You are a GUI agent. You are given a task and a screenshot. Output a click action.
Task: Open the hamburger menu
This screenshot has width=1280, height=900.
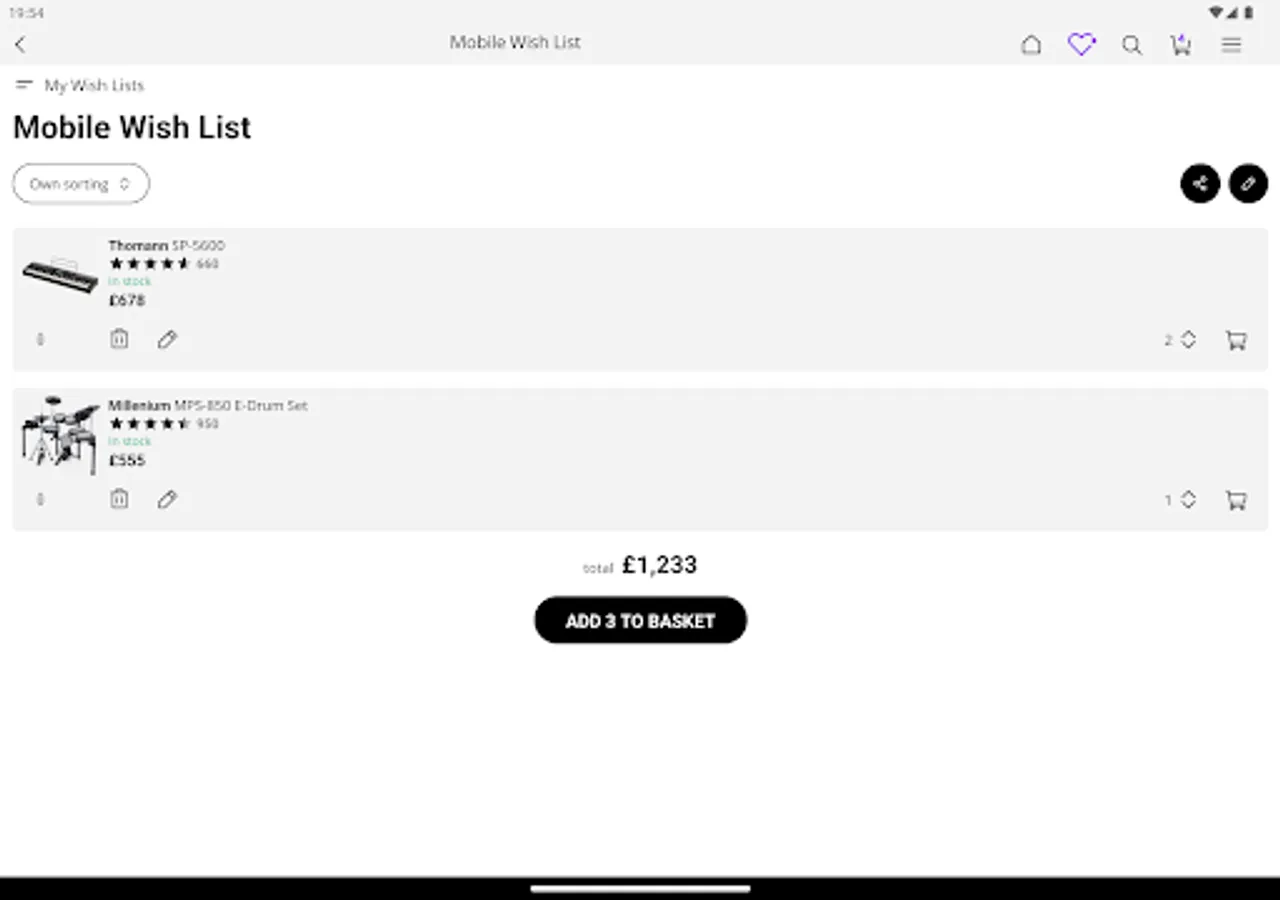[x=1231, y=45]
